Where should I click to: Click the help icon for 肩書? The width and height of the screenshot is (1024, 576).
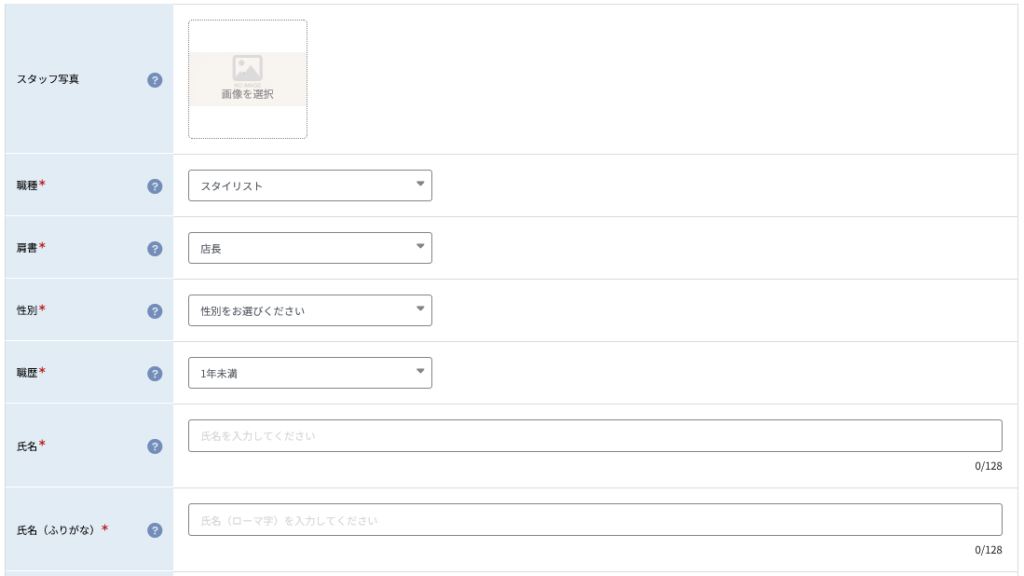(x=155, y=249)
